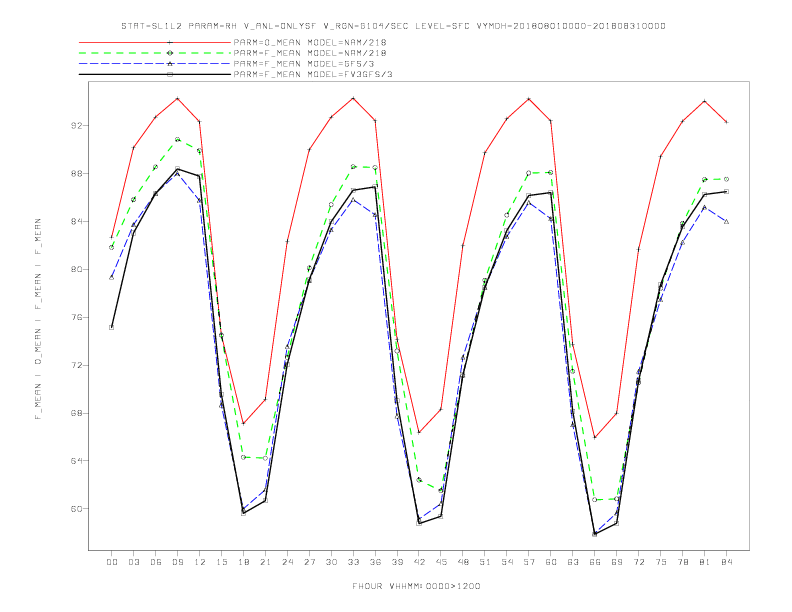Click y-axis tick value 88
Screen dimensions: 792x612
pyautogui.click(x=77, y=173)
